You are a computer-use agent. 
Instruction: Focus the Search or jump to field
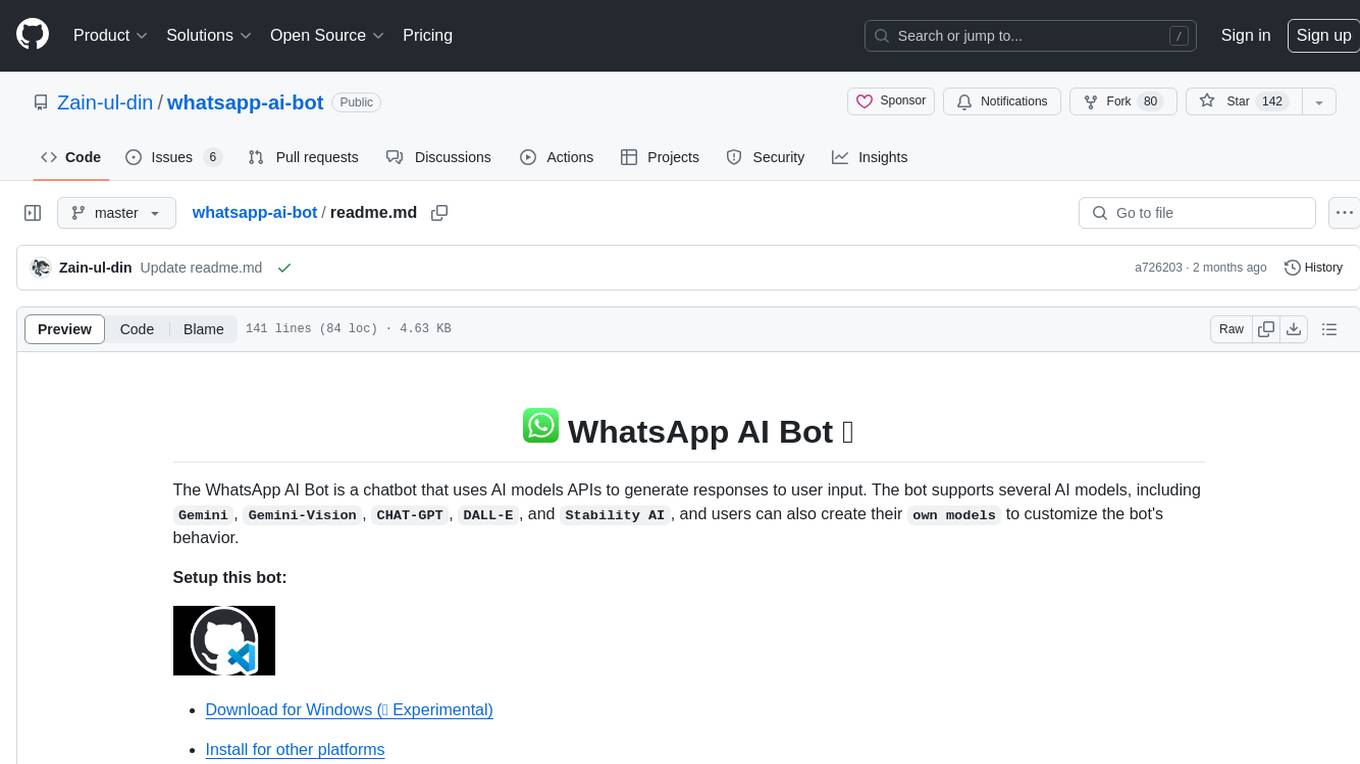click(x=1031, y=35)
